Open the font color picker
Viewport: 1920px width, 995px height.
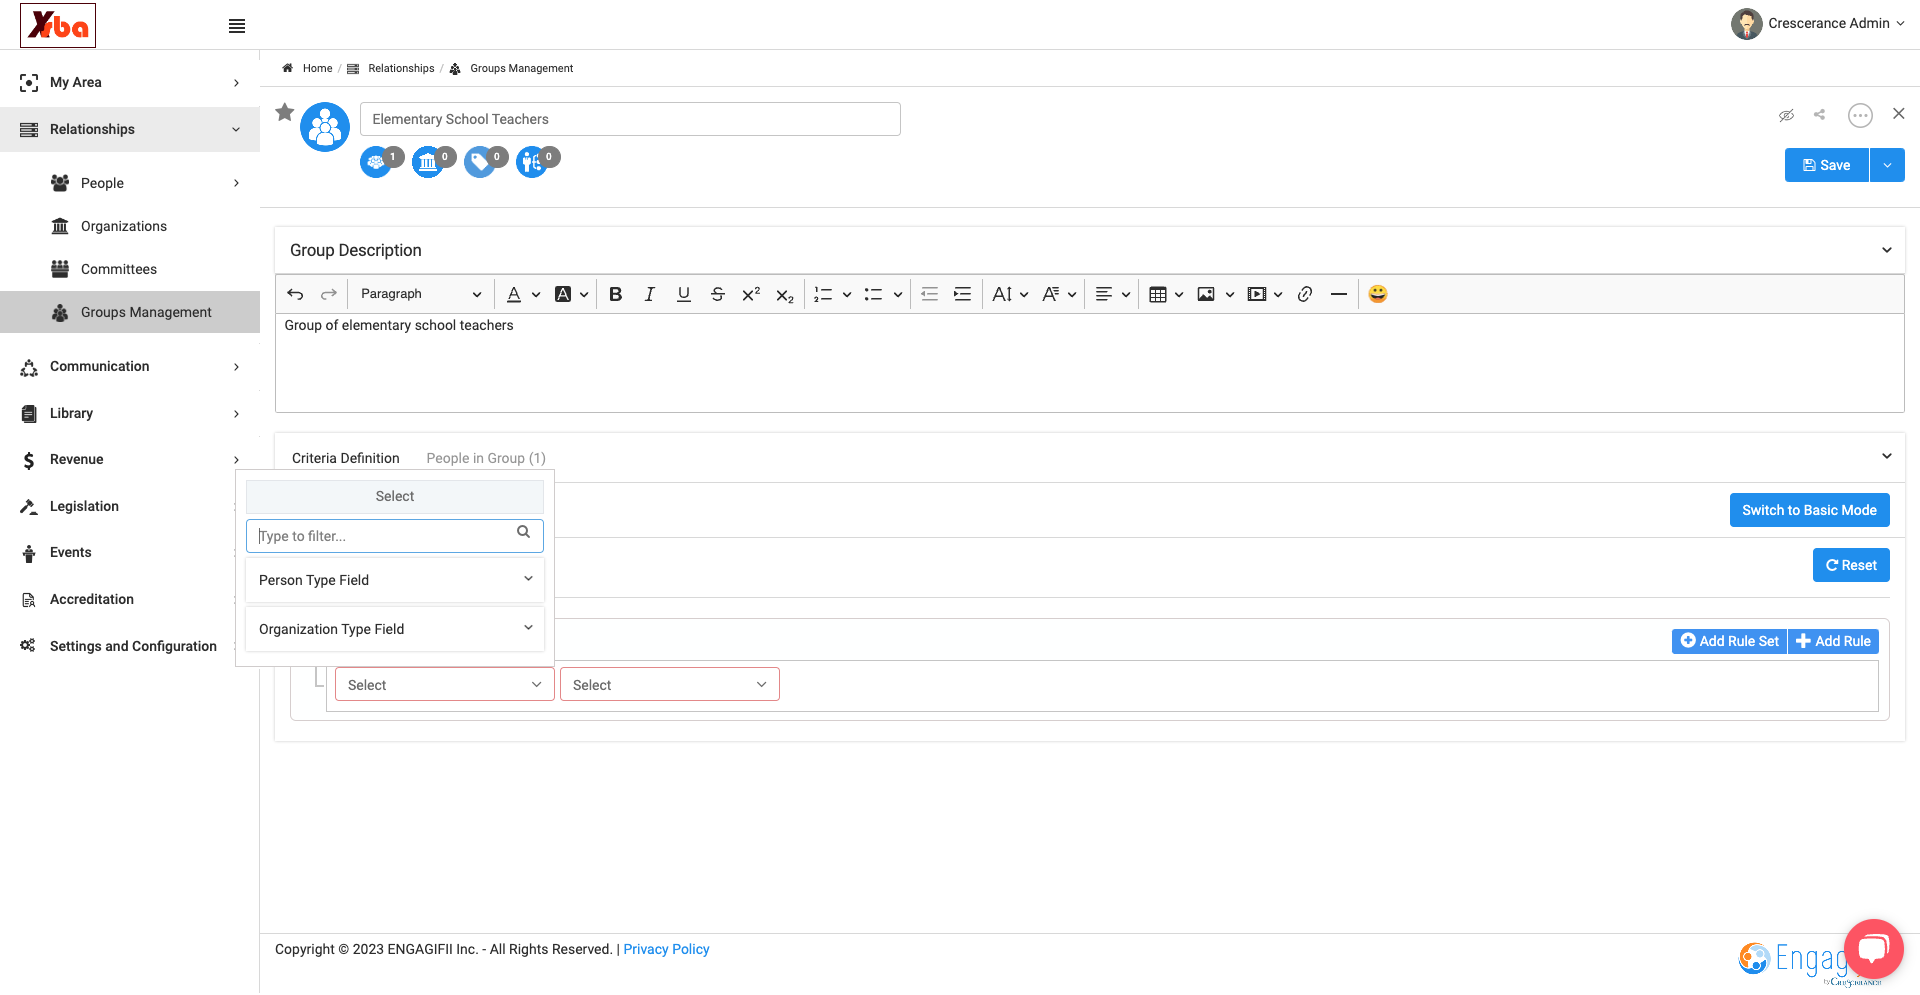522,294
